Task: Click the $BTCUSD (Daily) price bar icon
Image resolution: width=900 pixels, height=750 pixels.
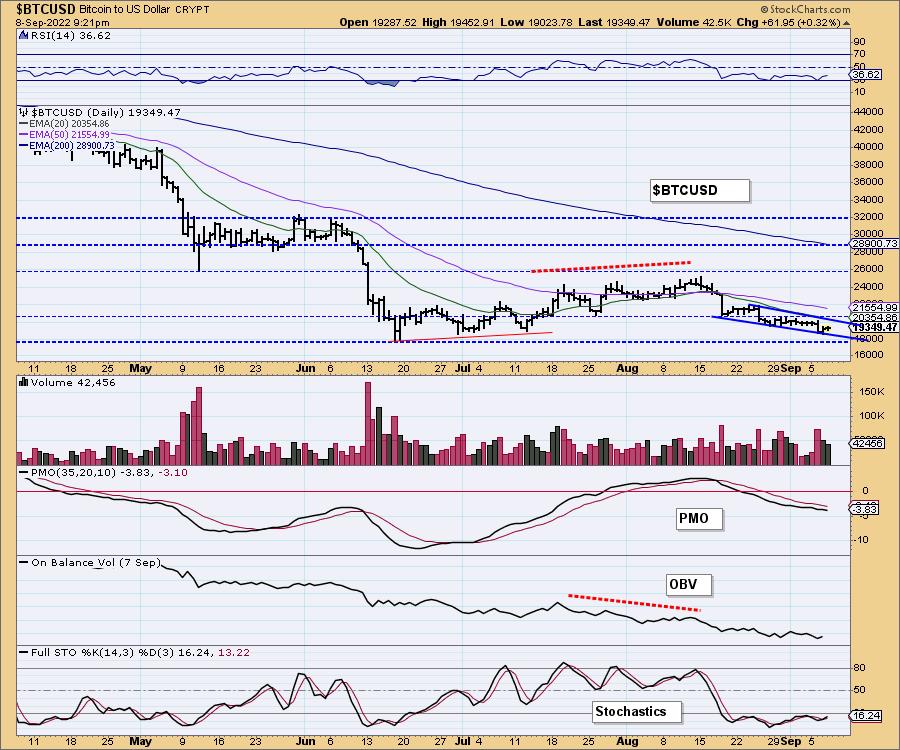Action: click(24, 112)
